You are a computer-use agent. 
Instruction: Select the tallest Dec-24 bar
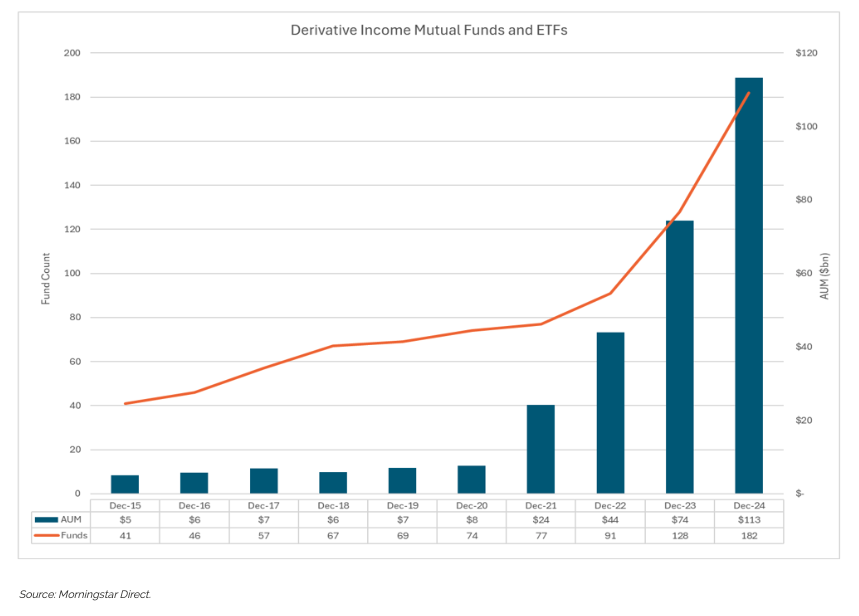click(x=749, y=300)
